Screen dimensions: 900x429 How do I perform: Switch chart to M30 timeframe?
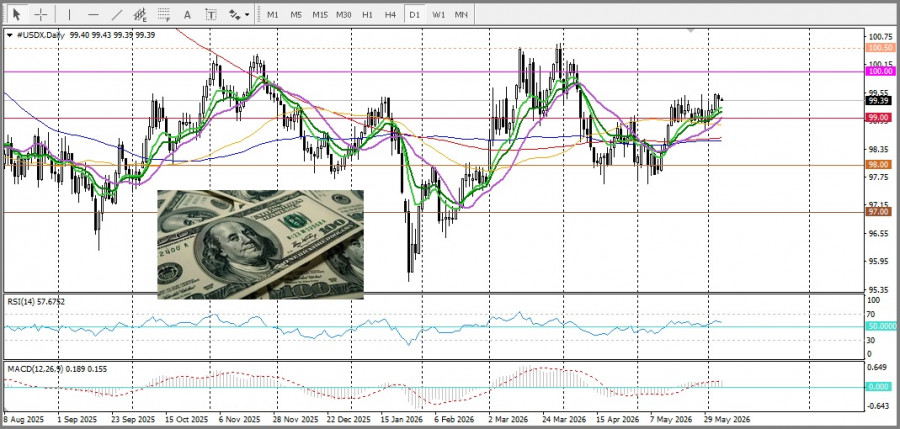(x=344, y=15)
